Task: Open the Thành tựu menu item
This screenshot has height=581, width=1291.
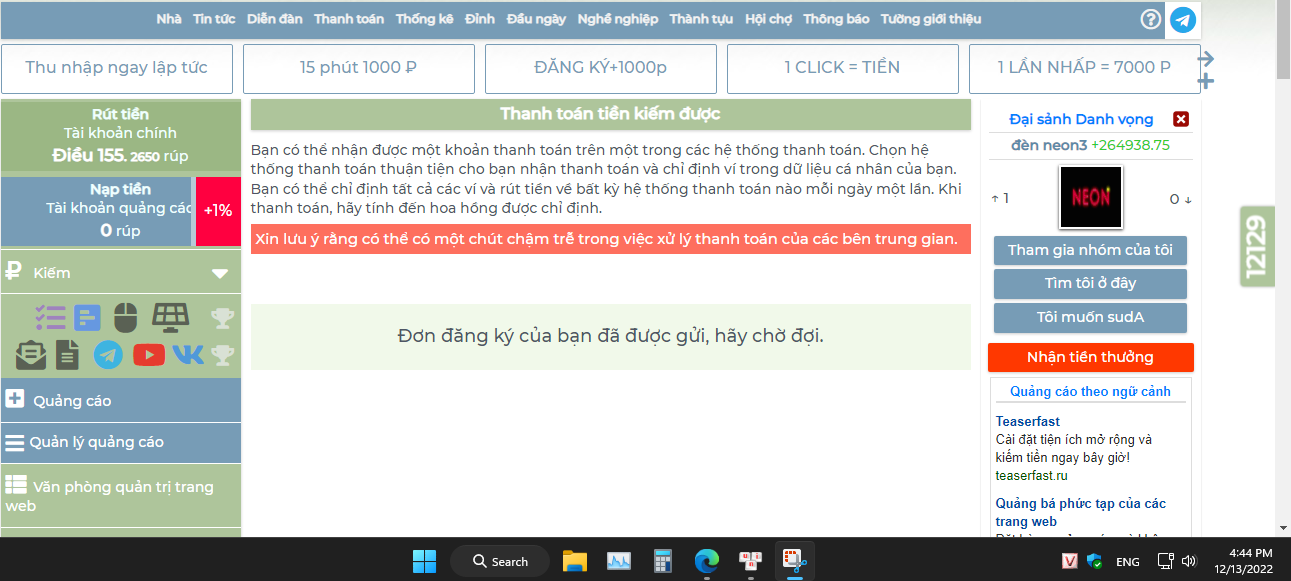Action: point(701,19)
